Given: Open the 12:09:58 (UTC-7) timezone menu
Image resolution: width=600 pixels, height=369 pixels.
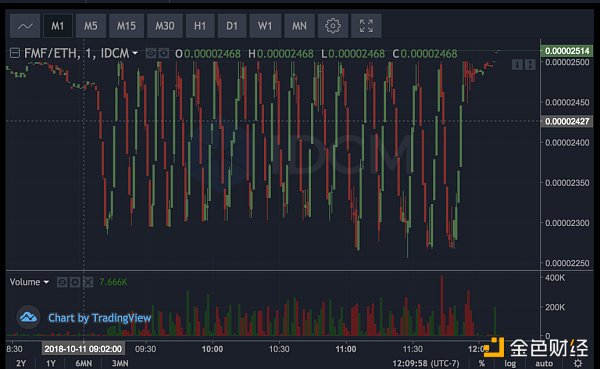Looking at the screenshot, I should pyautogui.click(x=426, y=363).
